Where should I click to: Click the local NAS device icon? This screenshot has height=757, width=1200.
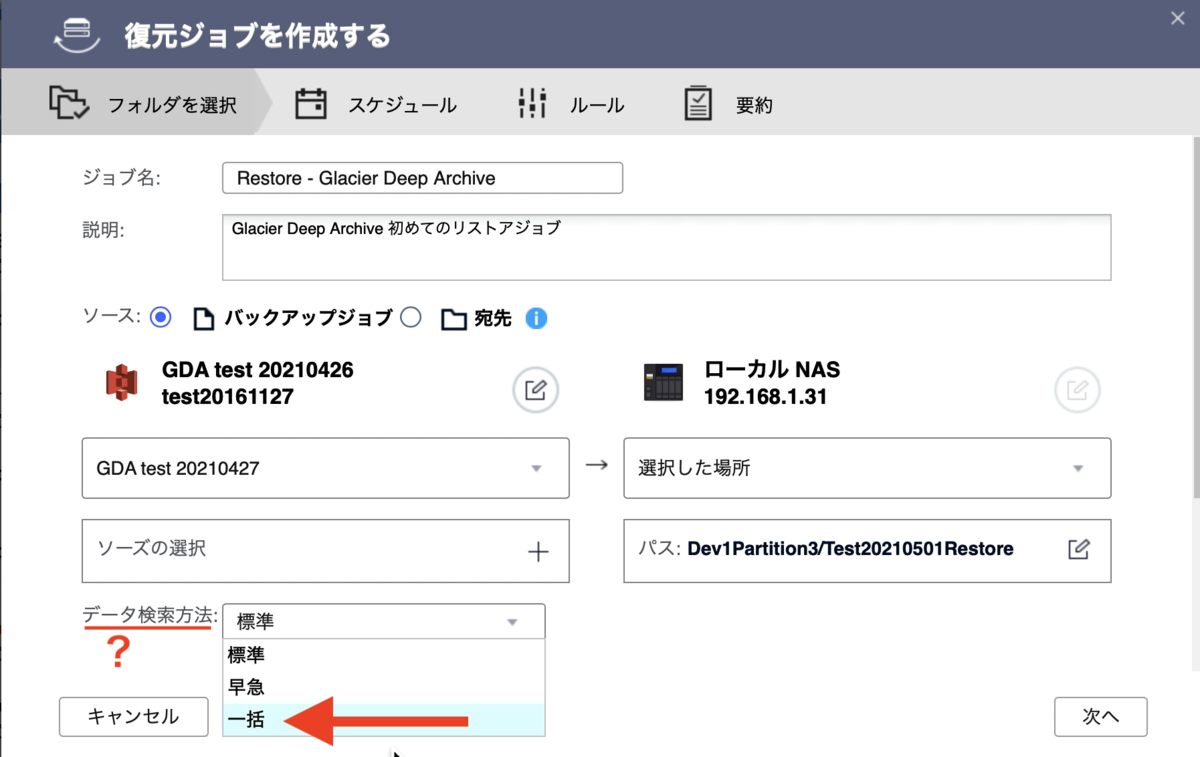tap(663, 383)
